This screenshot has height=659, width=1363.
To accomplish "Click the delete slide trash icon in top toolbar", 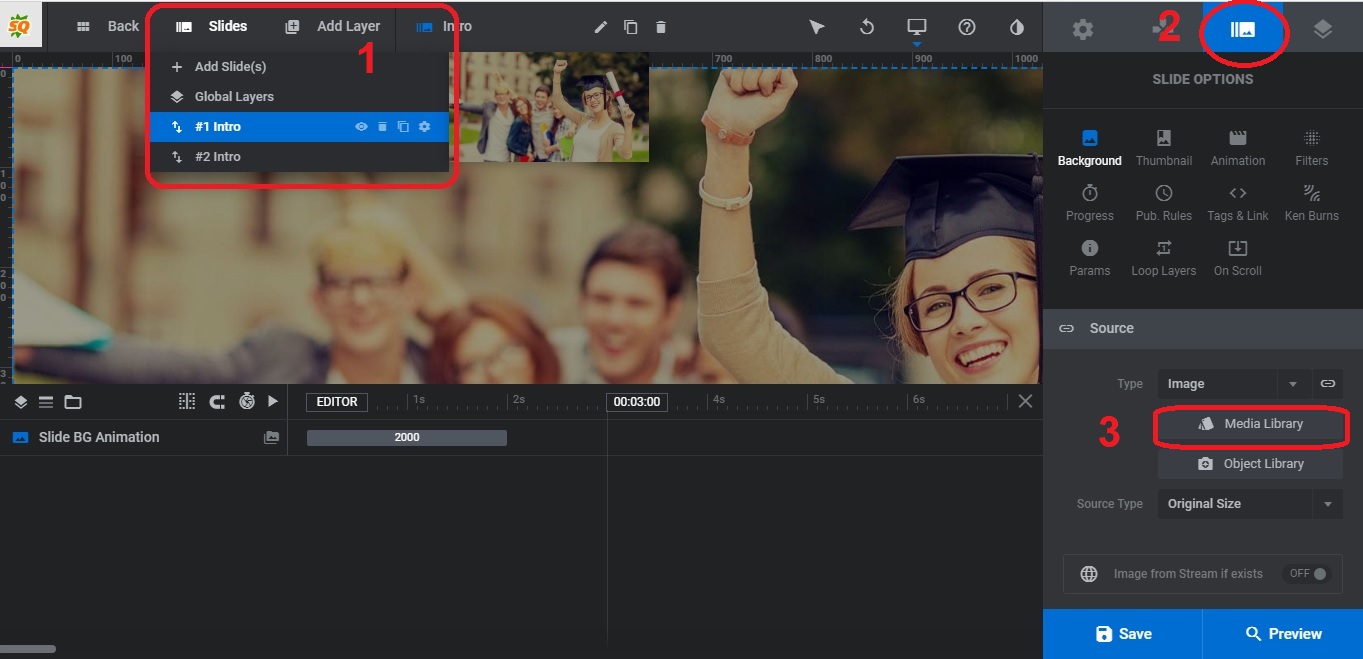I will tap(661, 27).
